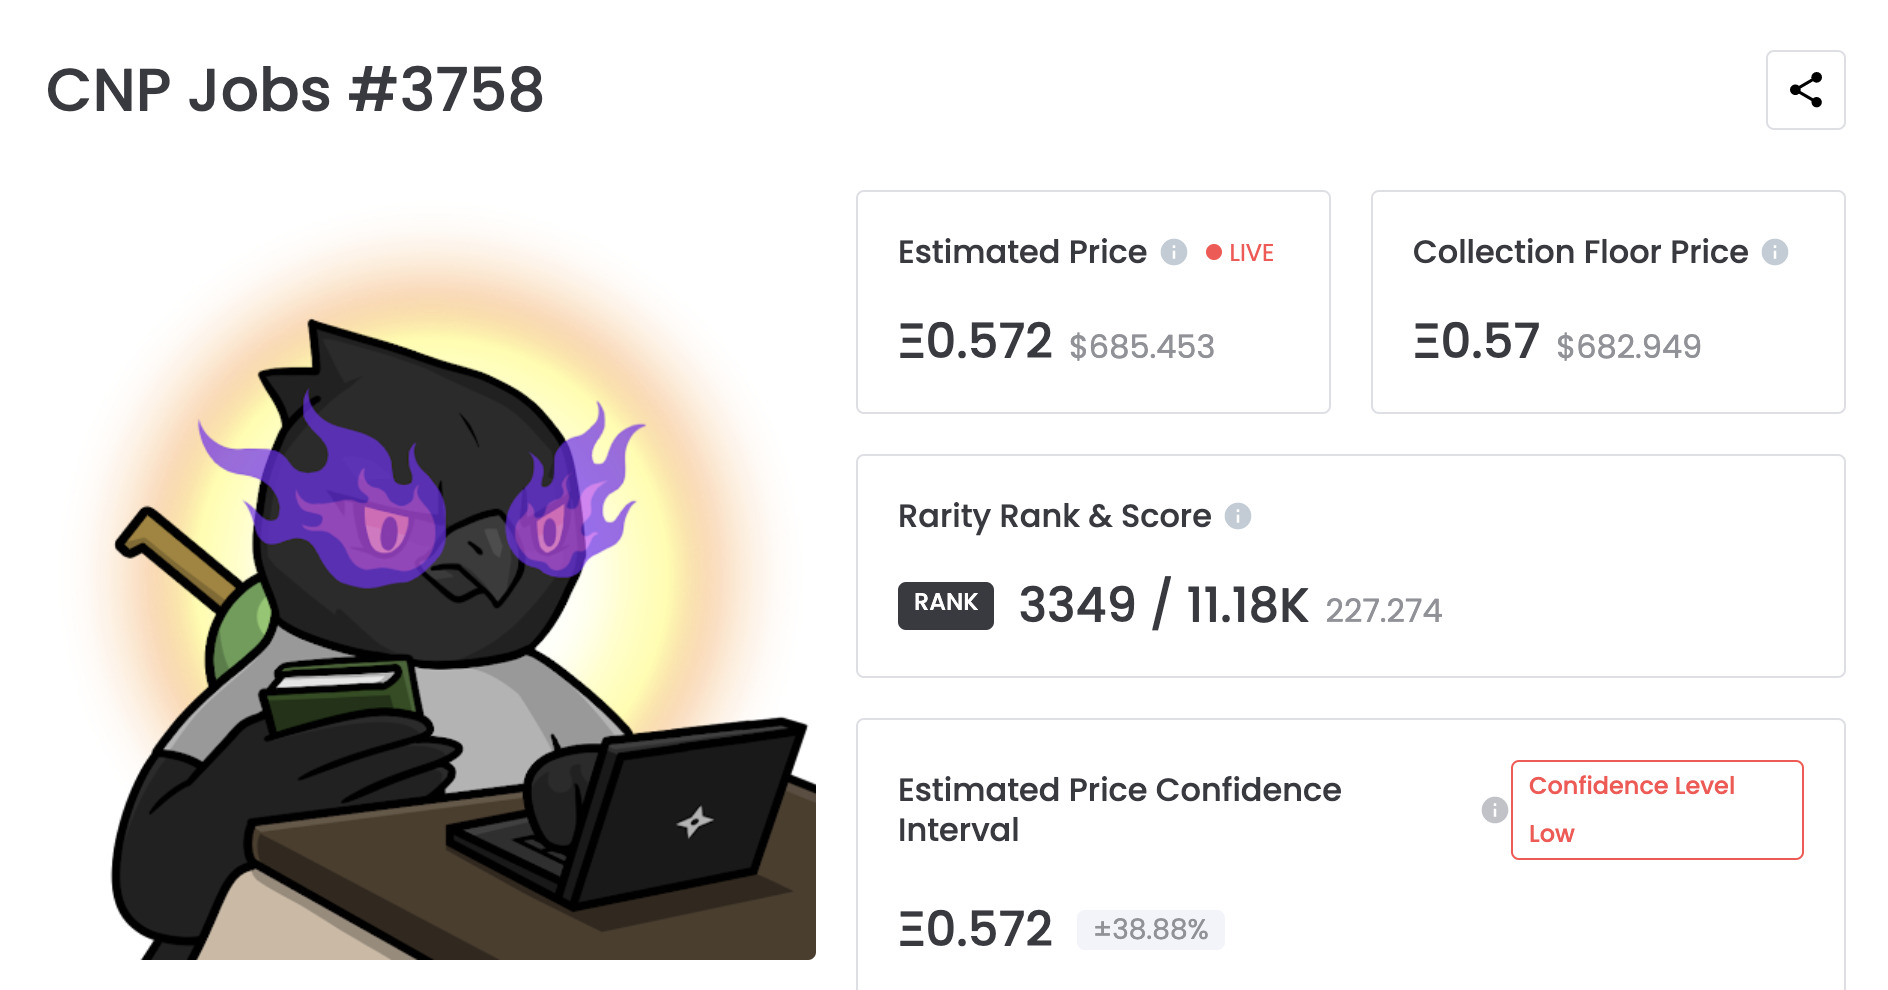Click the share icon button
This screenshot has width=1888, height=990.
pos(1805,90)
